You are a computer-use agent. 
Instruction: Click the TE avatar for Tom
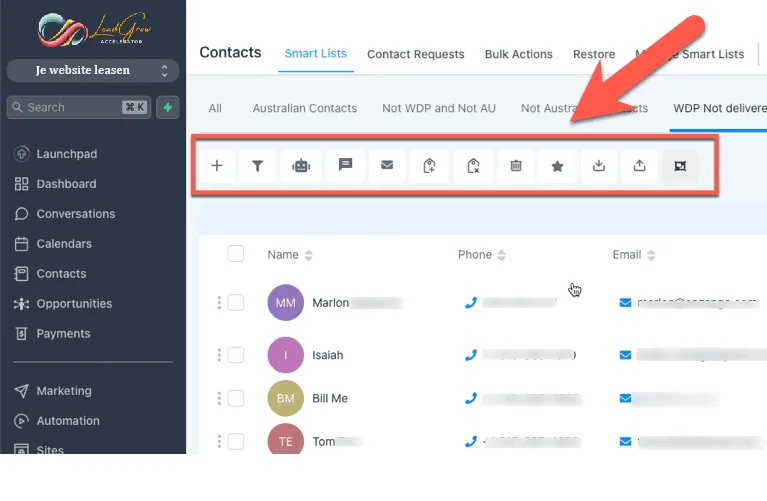click(x=286, y=440)
